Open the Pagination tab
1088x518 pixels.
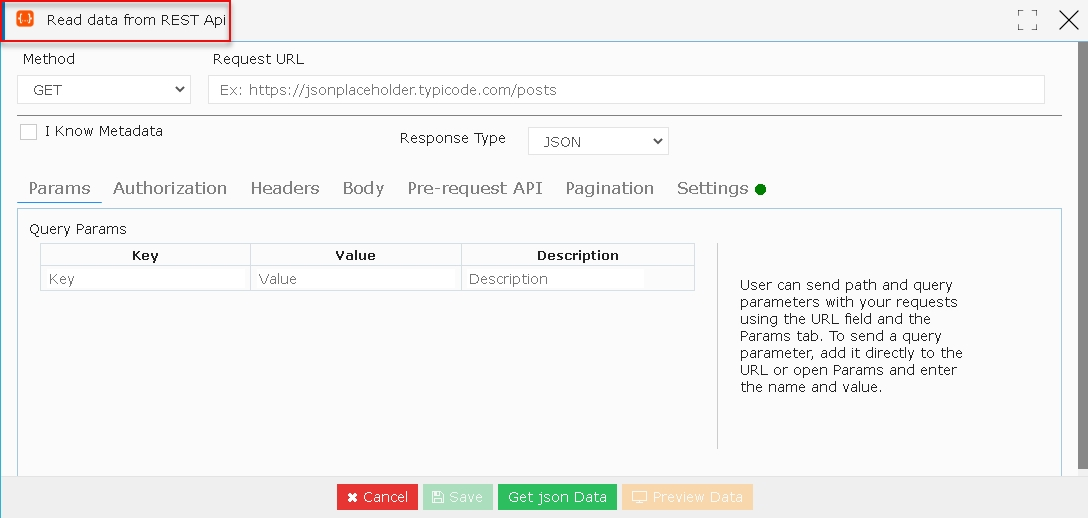(610, 189)
